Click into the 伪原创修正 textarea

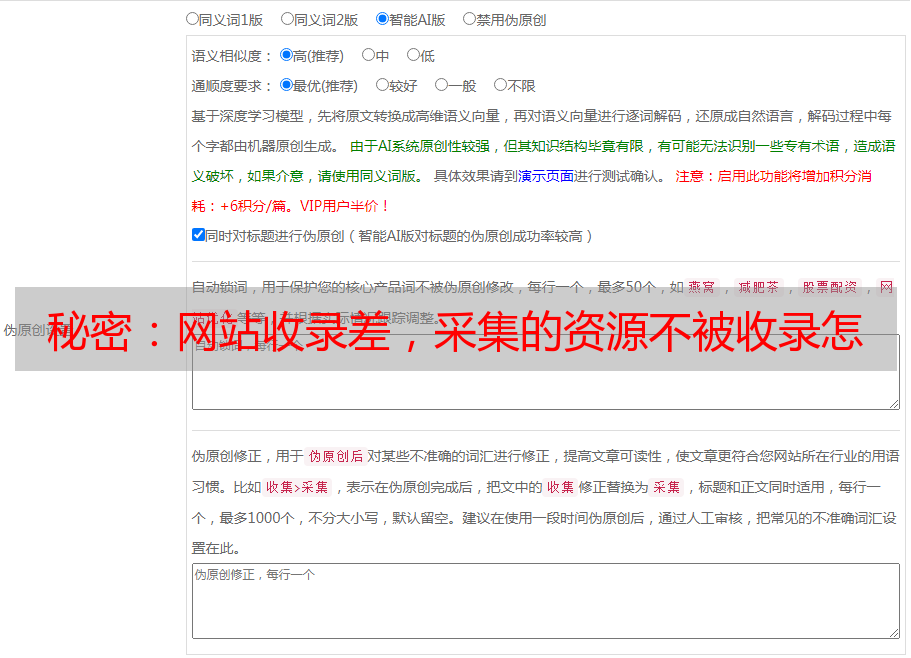pyautogui.click(x=546, y=601)
